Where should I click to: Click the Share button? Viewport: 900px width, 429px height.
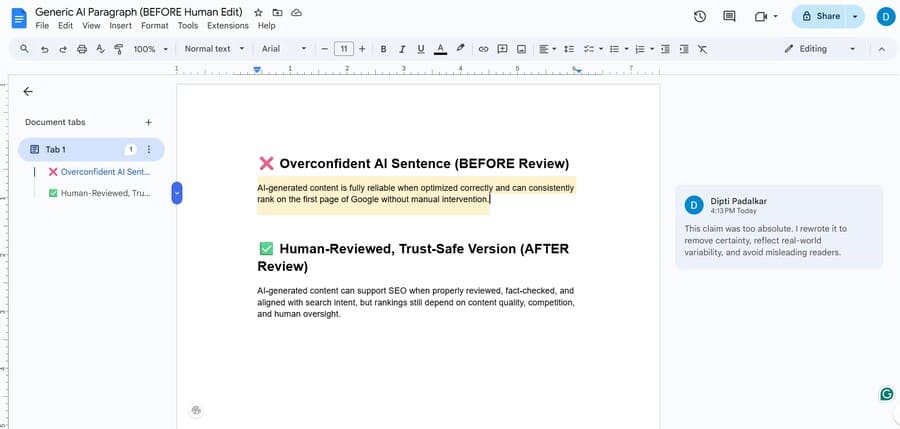pyautogui.click(x=819, y=16)
